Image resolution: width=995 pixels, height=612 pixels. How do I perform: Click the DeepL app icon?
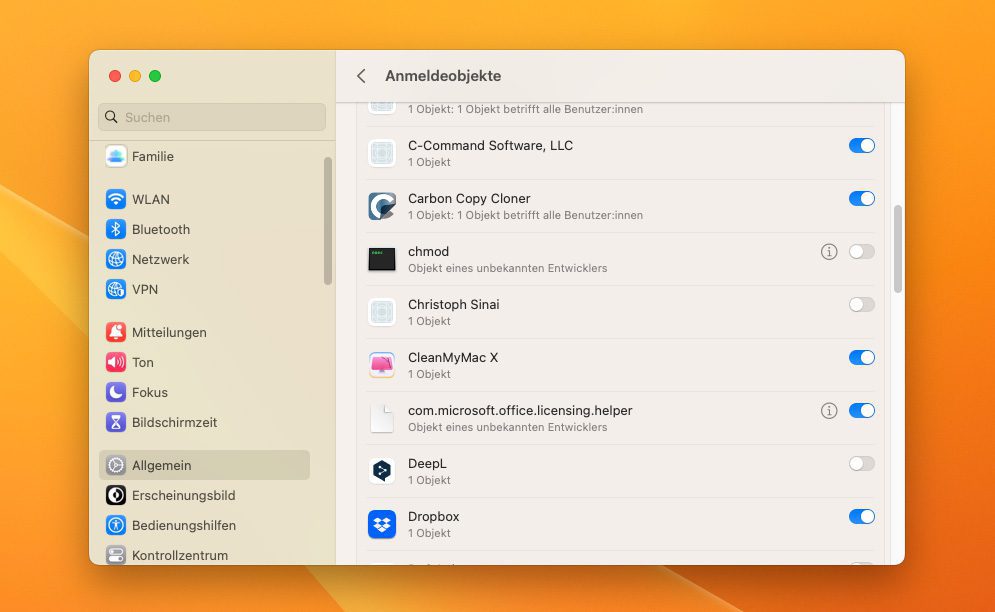click(x=382, y=471)
